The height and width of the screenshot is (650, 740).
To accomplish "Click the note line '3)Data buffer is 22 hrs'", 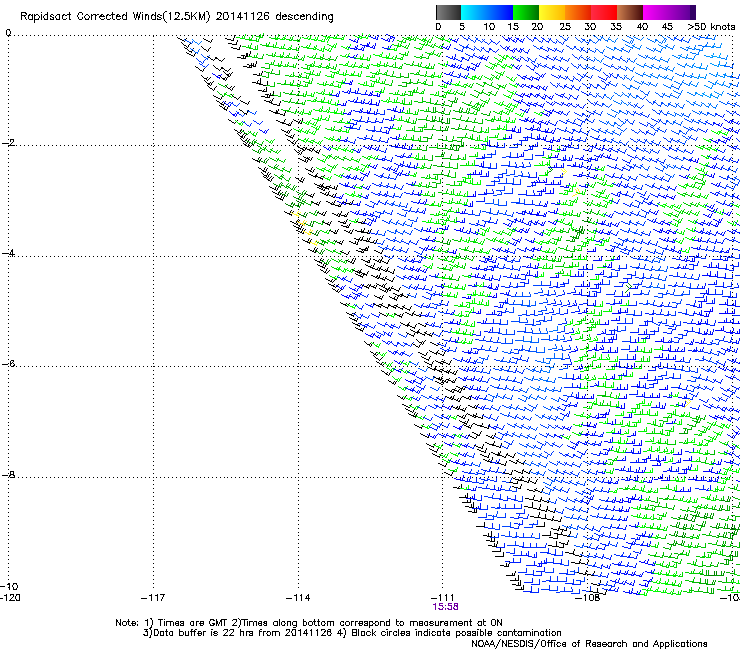I will click(x=352, y=633).
